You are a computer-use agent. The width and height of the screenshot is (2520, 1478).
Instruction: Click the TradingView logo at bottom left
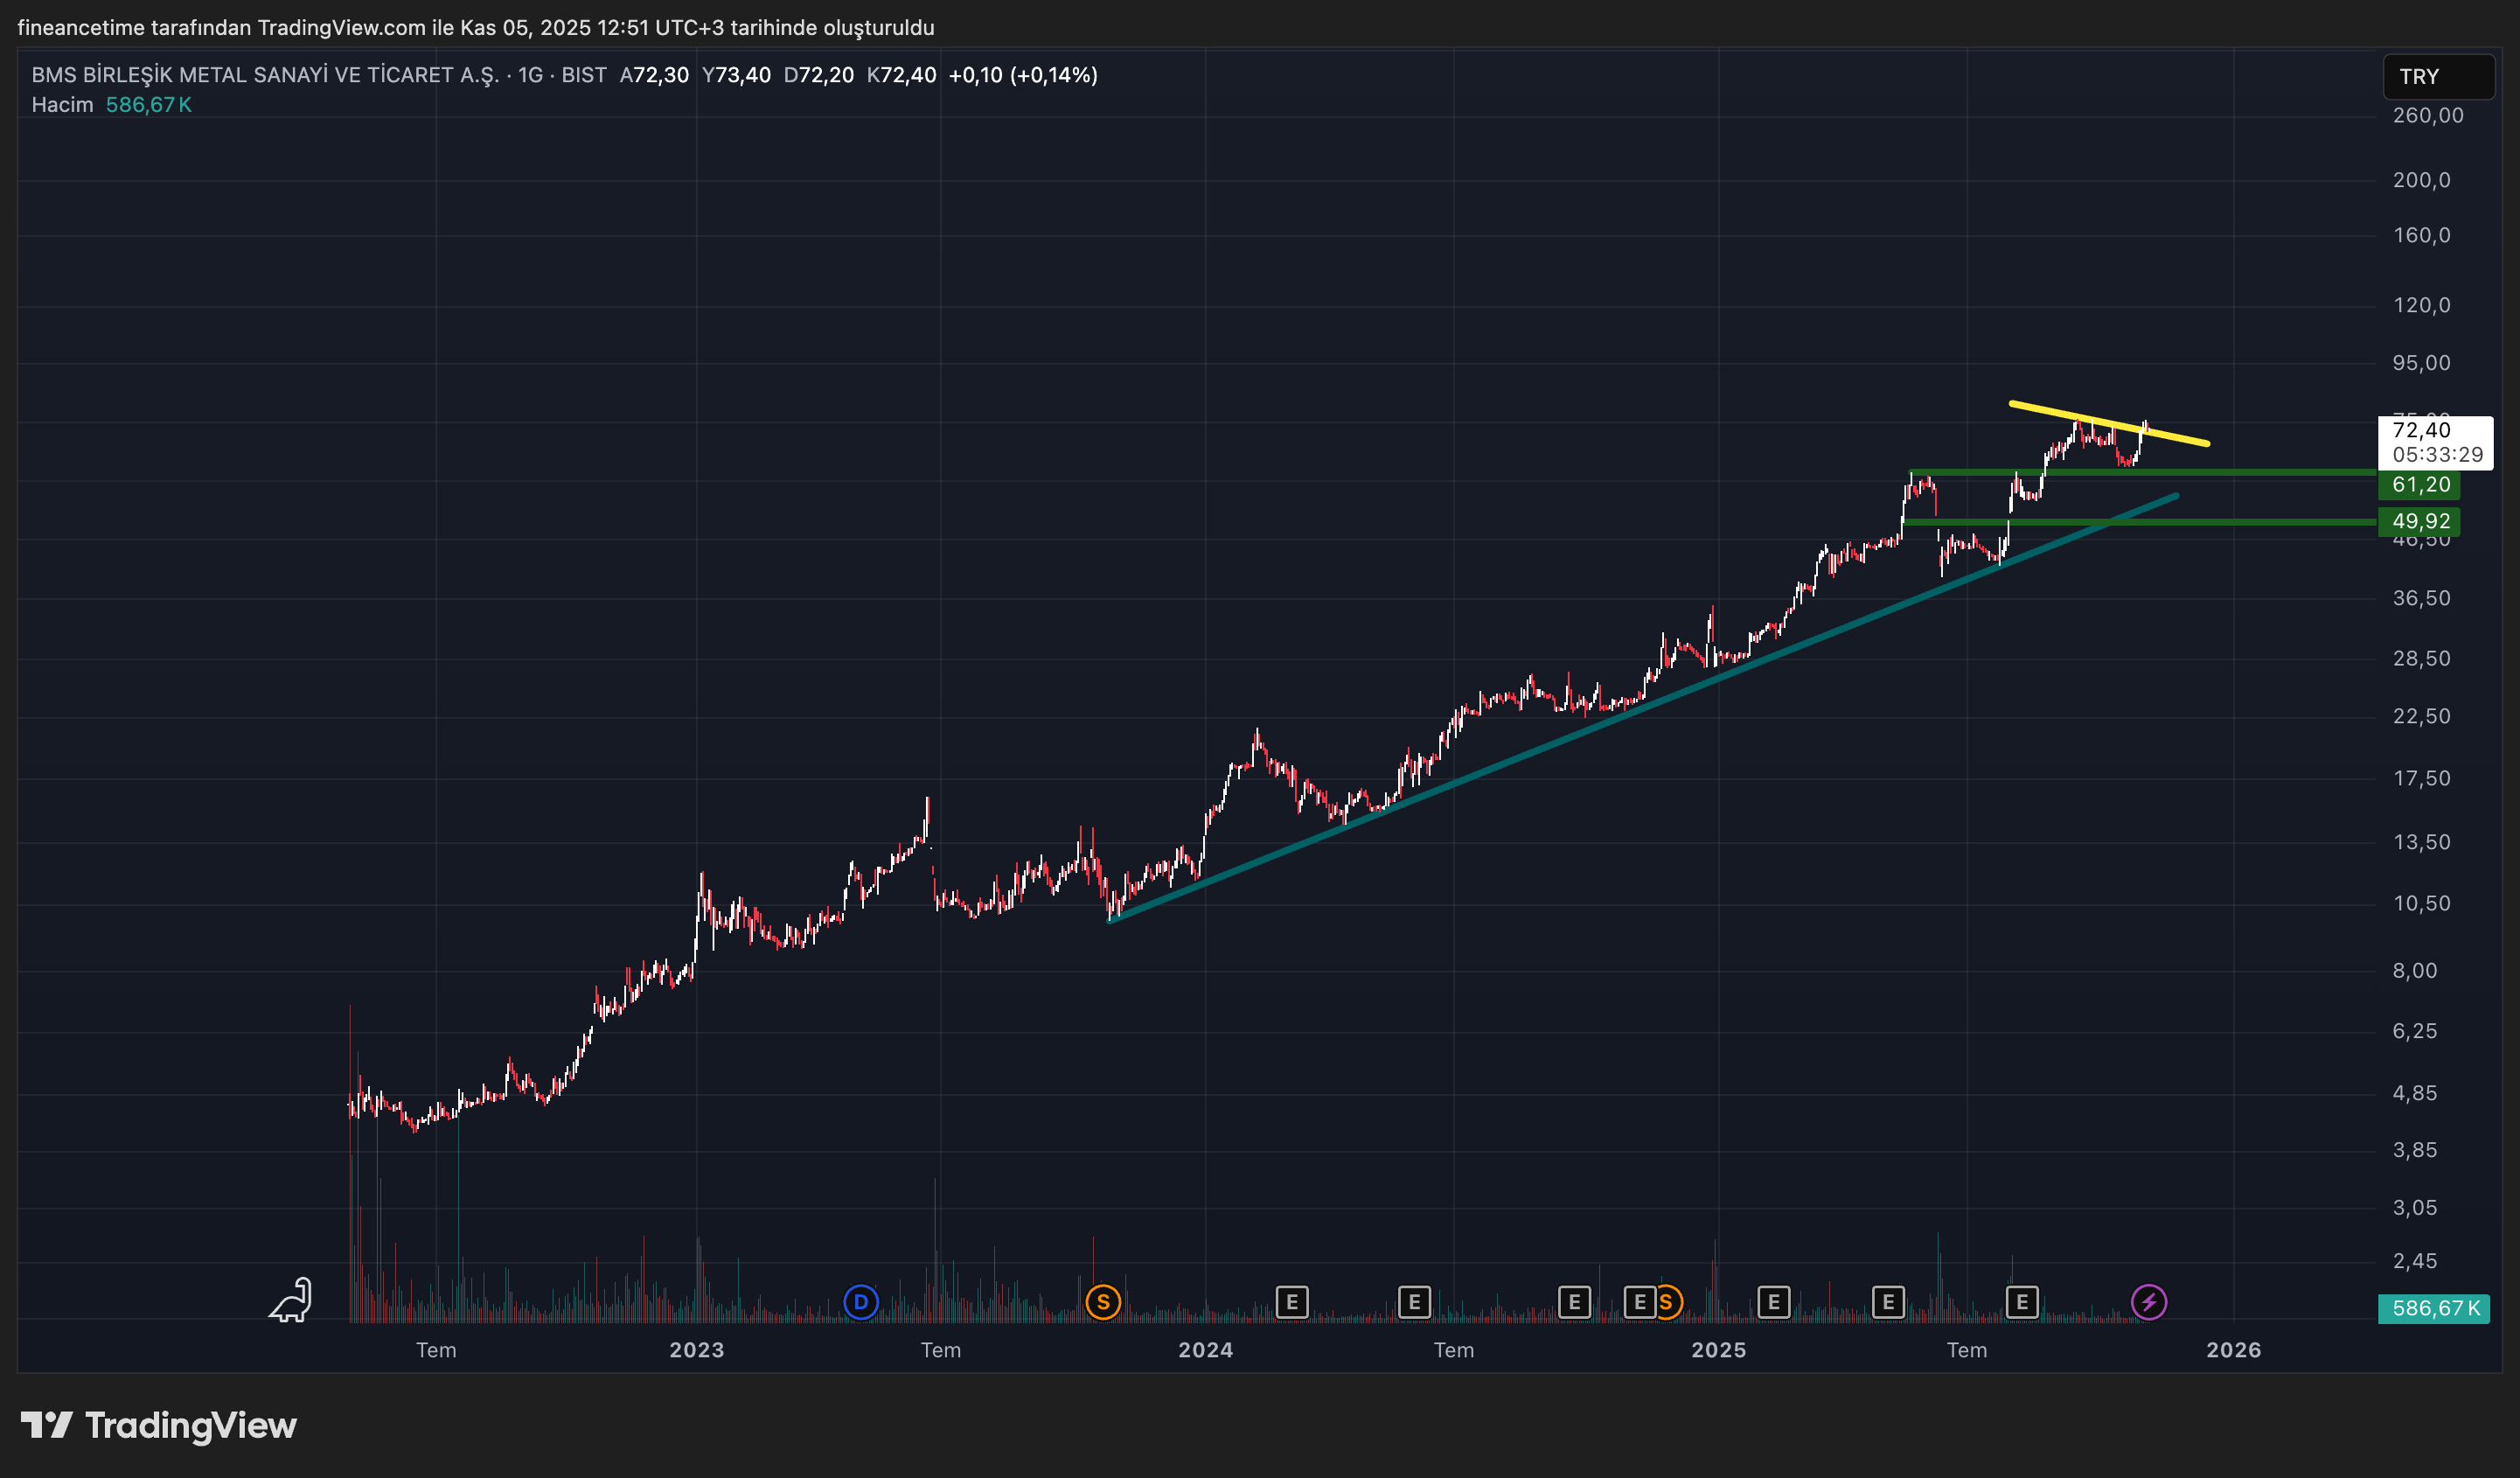[158, 1425]
